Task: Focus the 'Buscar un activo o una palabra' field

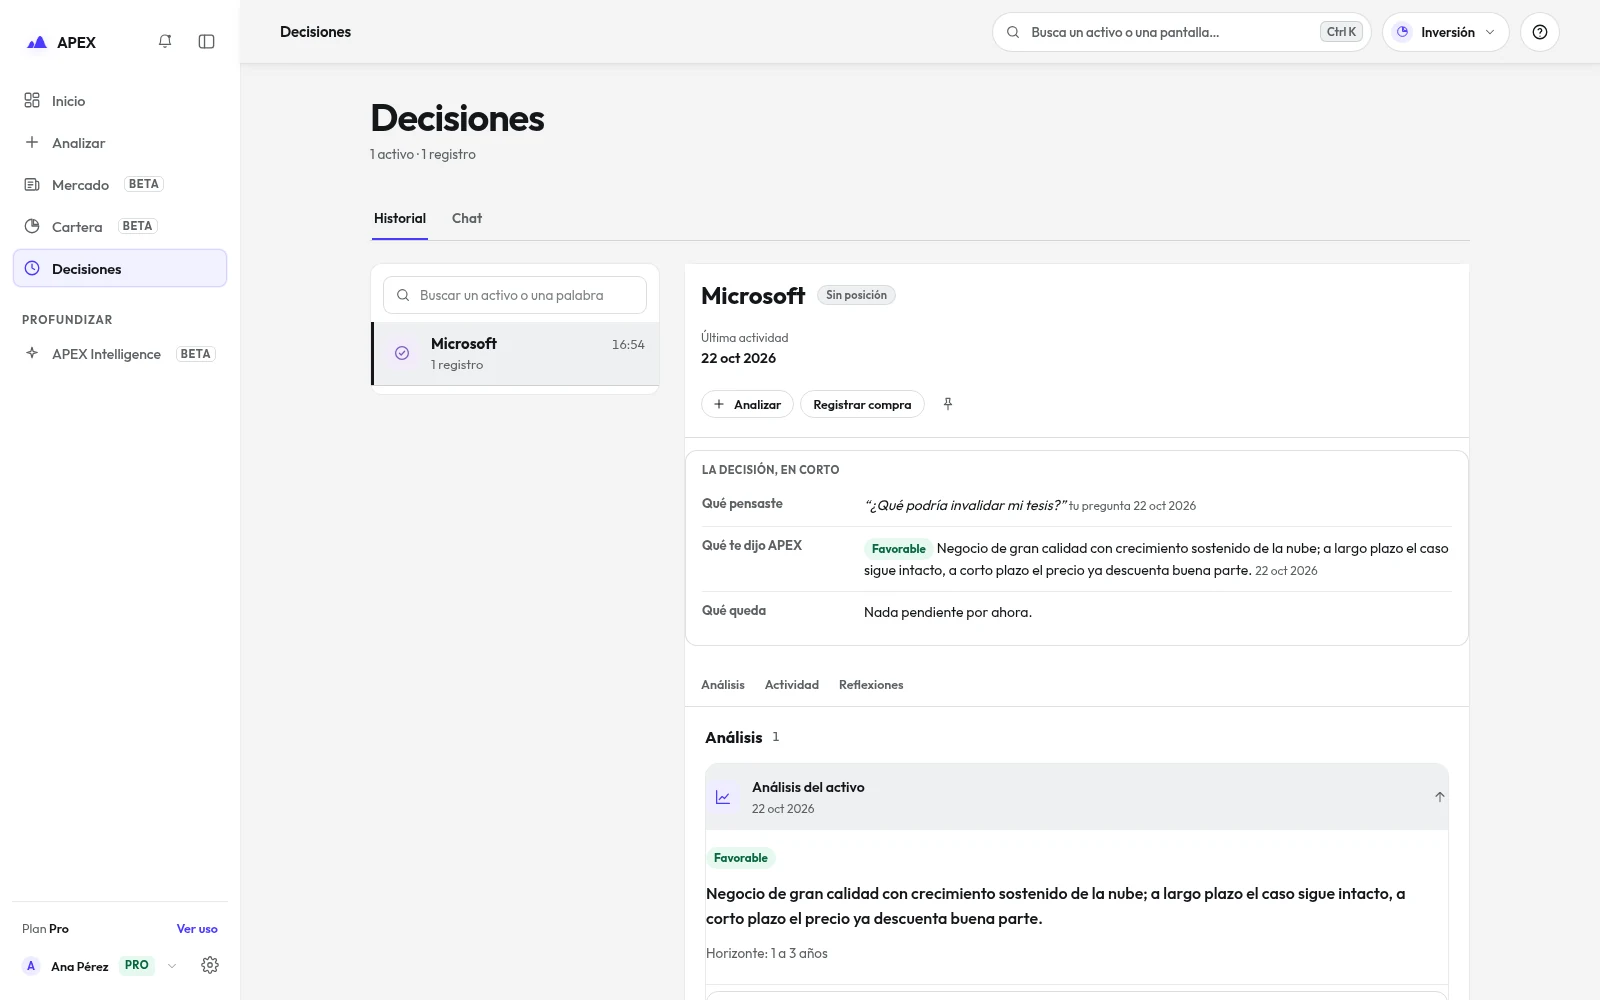Action: [x=515, y=295]
